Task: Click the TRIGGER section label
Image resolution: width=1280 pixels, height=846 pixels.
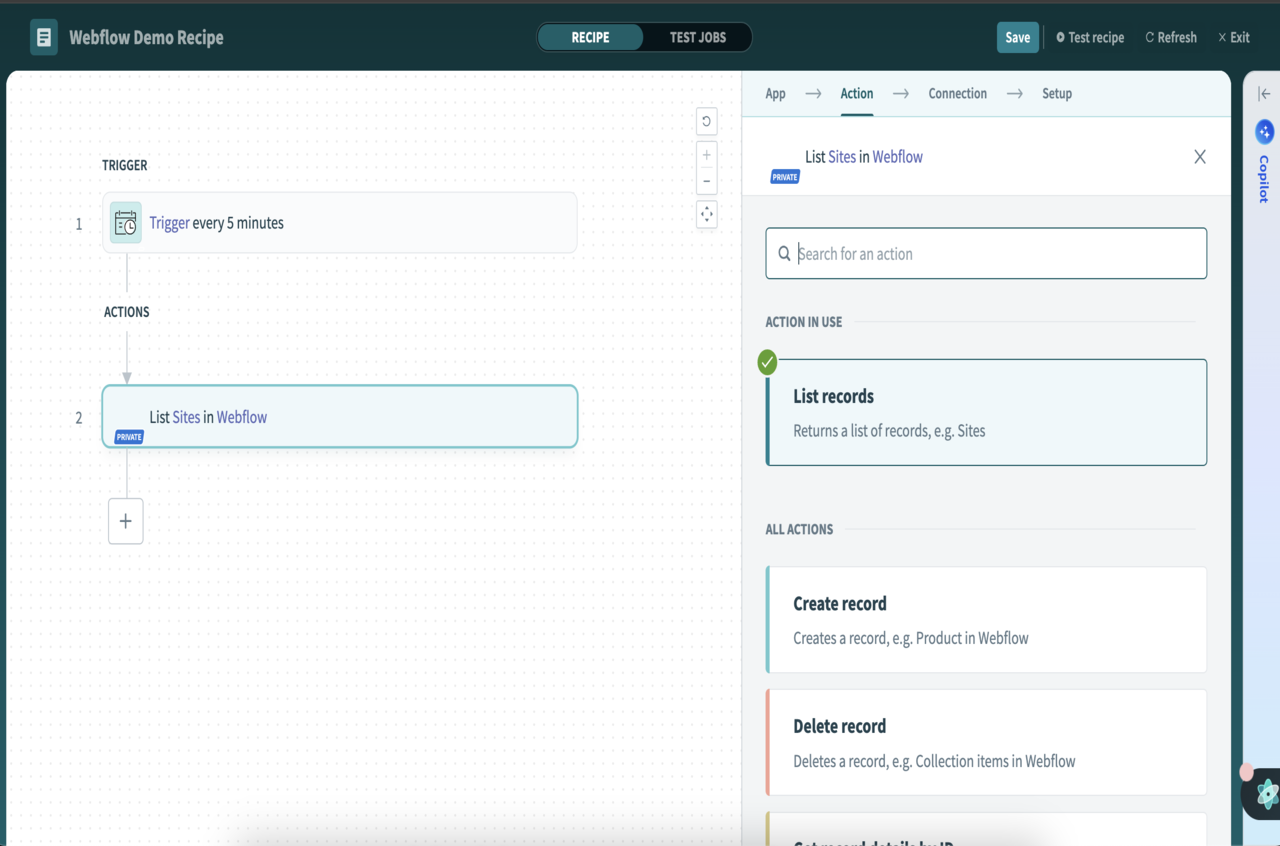Action: (125, 165)
